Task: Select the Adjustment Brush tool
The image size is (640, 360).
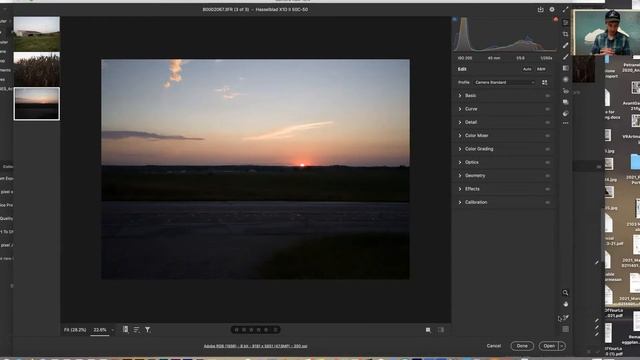Action: tap(565, 57)
